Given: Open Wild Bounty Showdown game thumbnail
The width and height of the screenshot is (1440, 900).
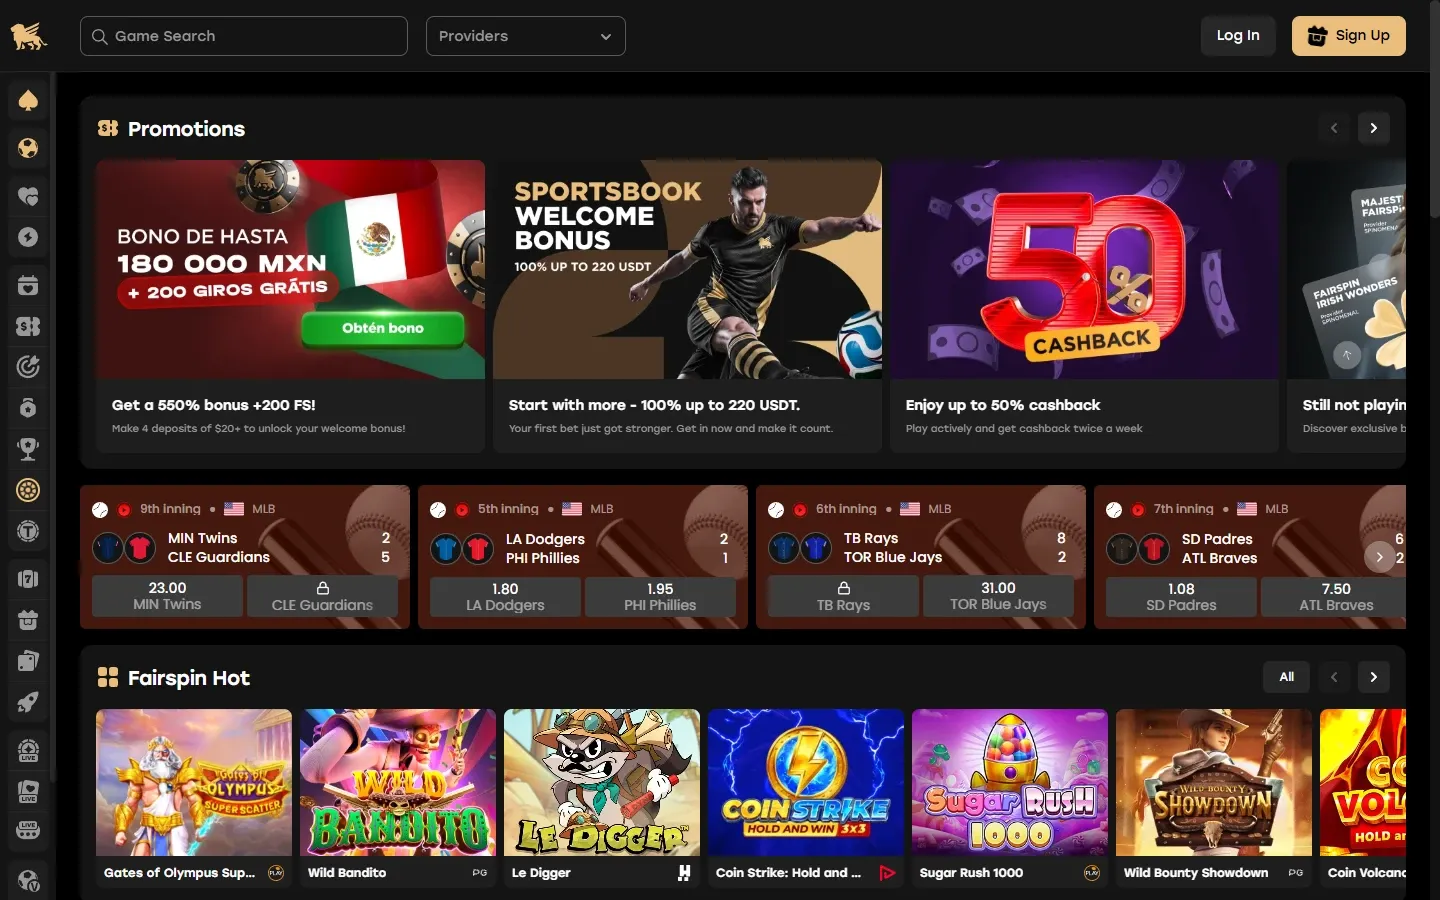Looking at the screenshot, I should pyautogui.click(x=1214, y=782).
